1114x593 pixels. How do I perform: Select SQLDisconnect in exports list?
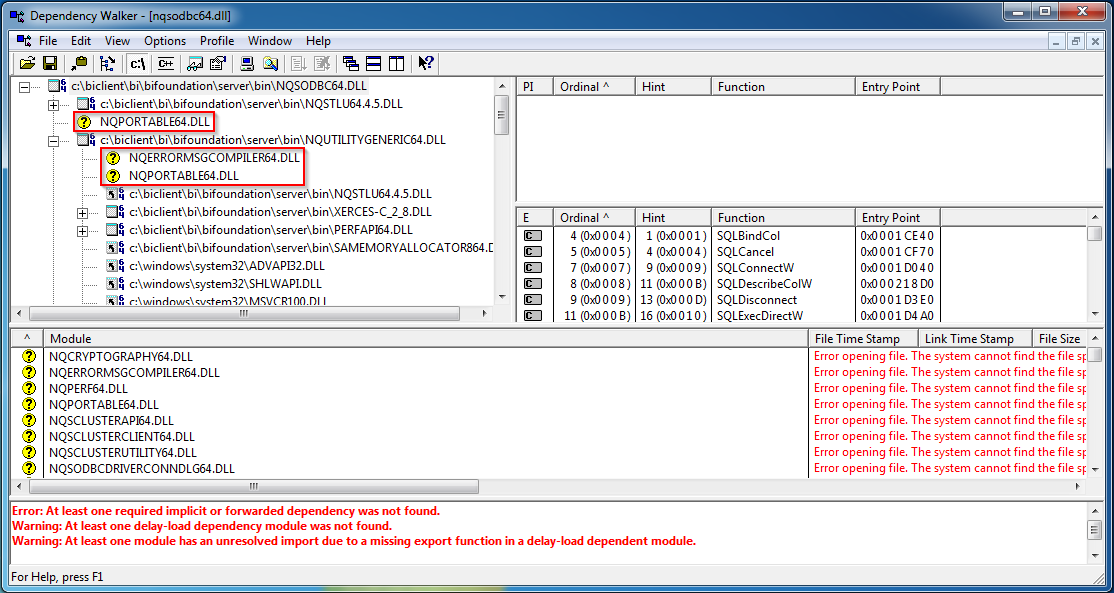(x=757, y=300)
